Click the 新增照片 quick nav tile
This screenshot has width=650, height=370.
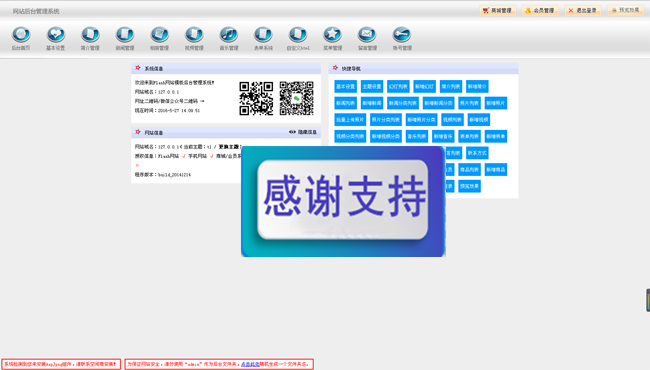click(x=496, y=103)
